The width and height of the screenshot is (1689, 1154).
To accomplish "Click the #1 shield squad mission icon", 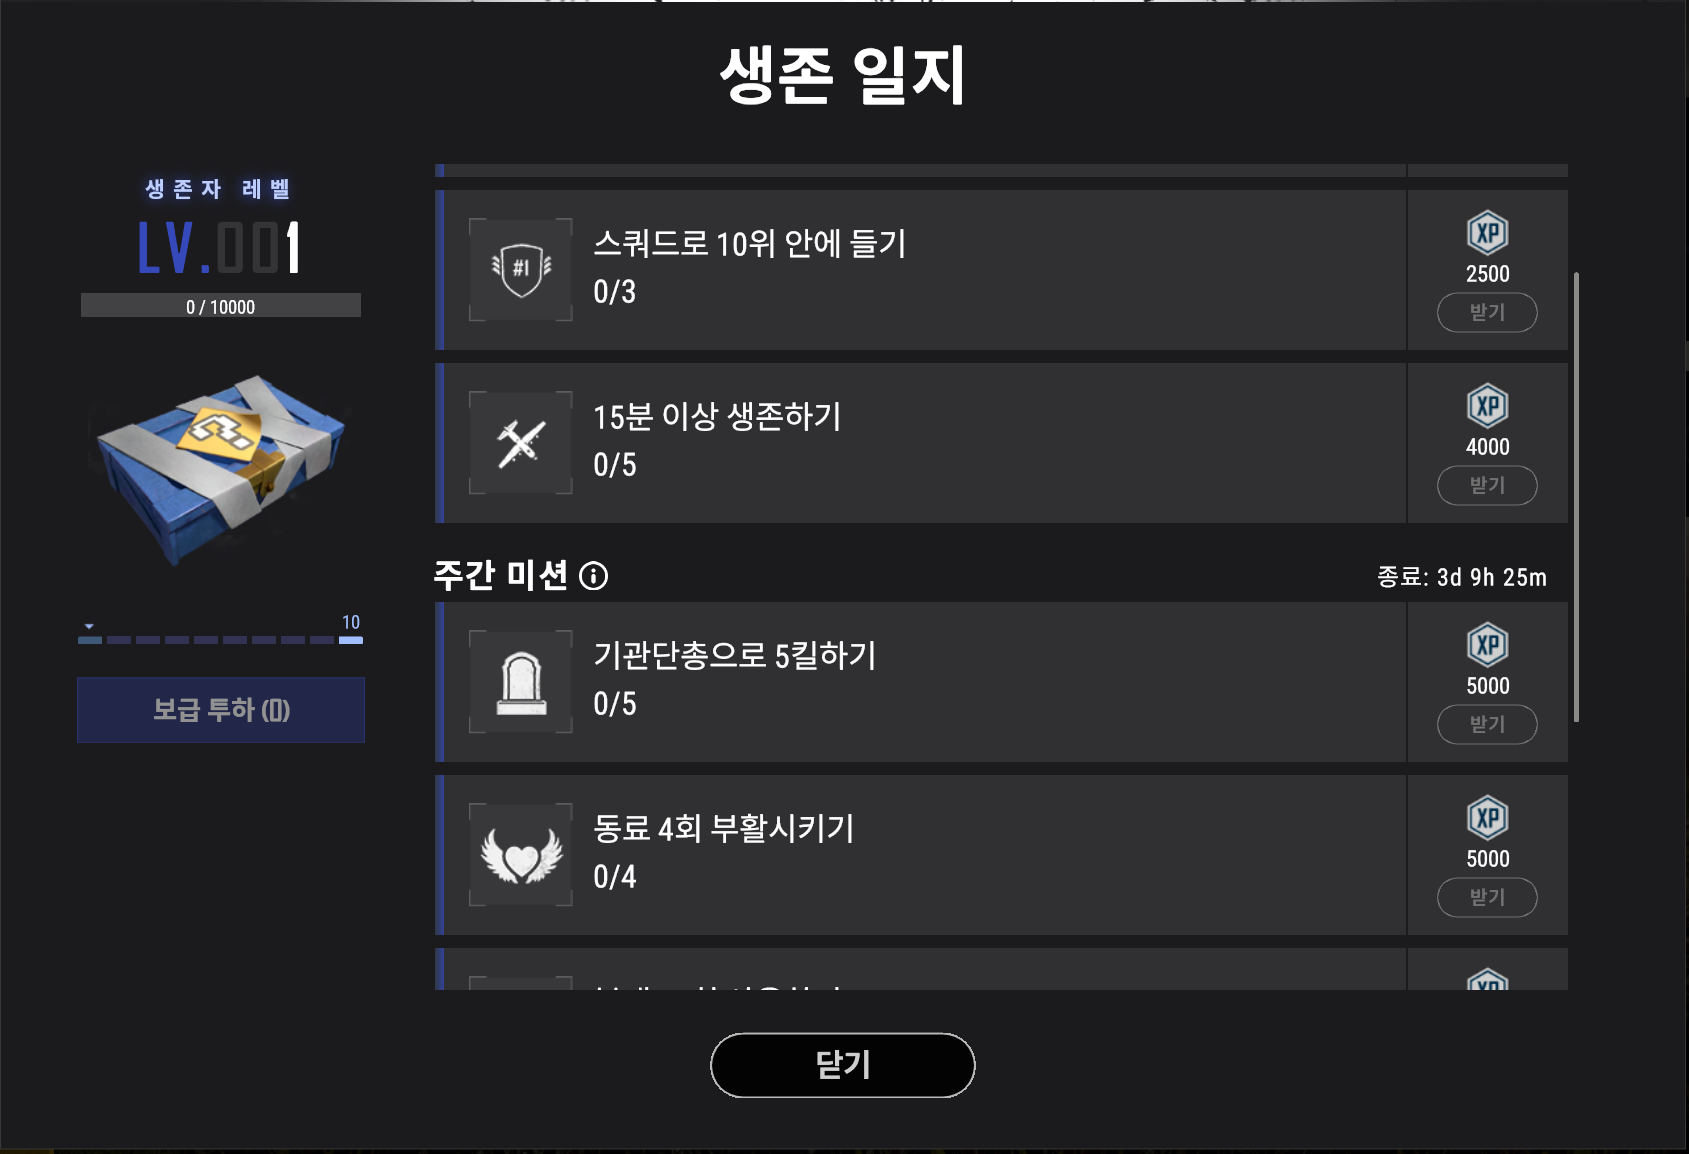I will [x=521, y=269].
